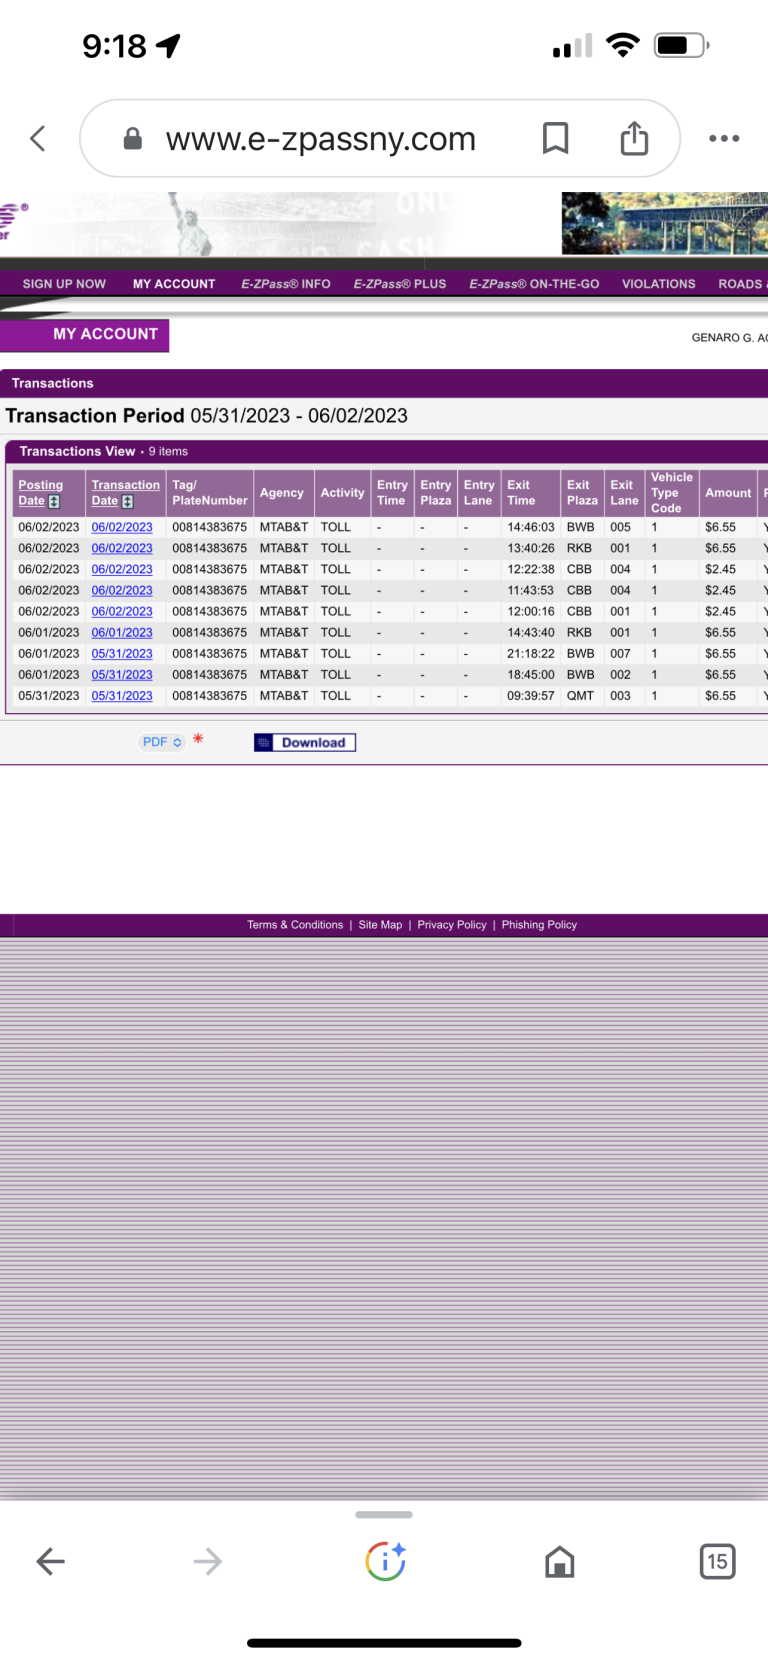Screen dimensions: 768x1662
Task: Open the Phishing Policy link
Action: coord(539,925)
